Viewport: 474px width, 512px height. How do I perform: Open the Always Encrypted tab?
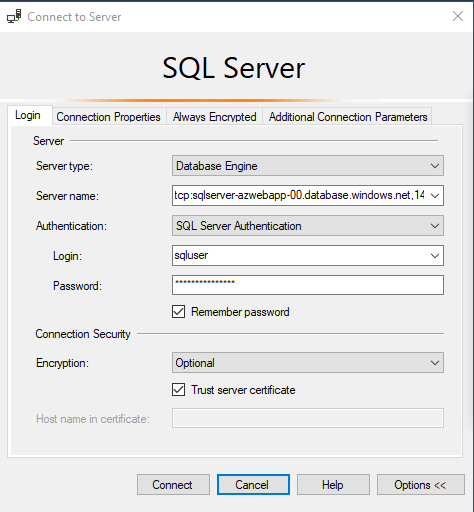(x=214, y=117)
